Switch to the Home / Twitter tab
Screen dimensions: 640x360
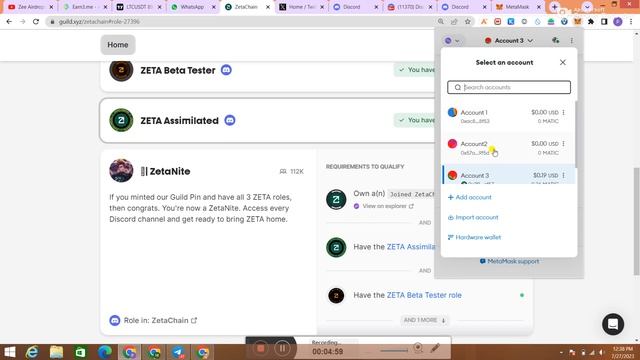301,7
